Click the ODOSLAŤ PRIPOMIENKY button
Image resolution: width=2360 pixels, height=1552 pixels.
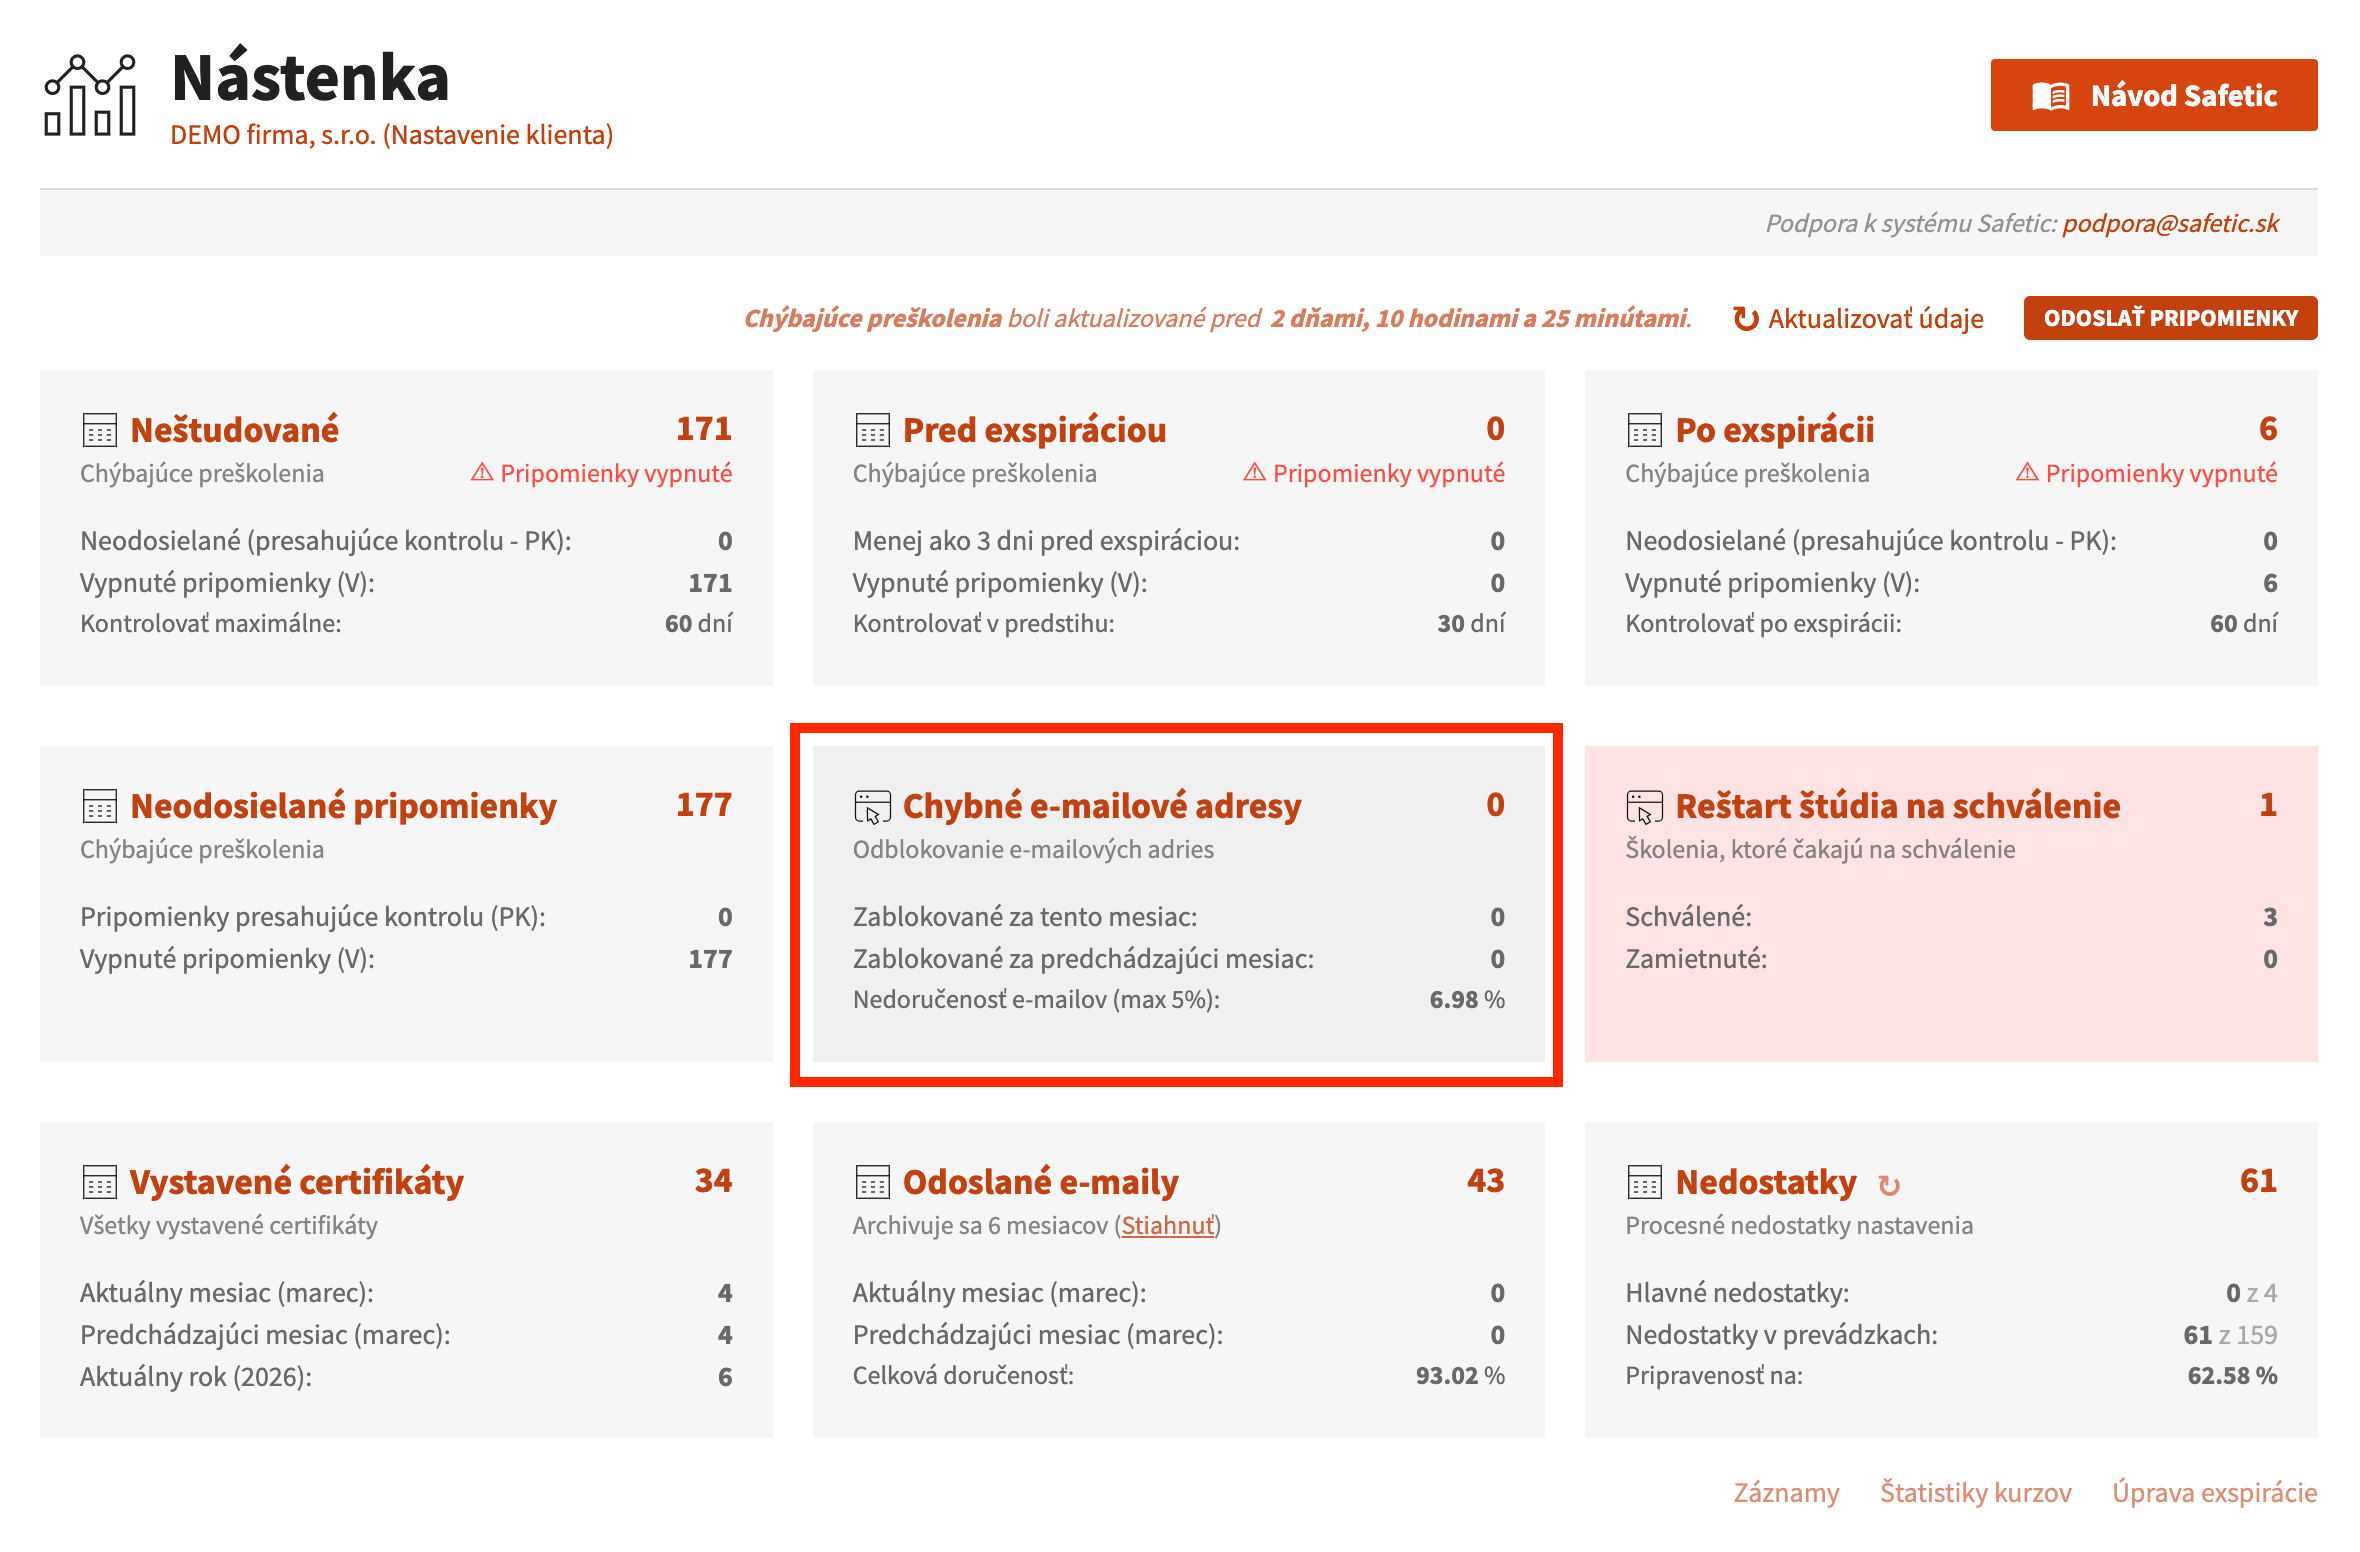tap(2170, 318)
